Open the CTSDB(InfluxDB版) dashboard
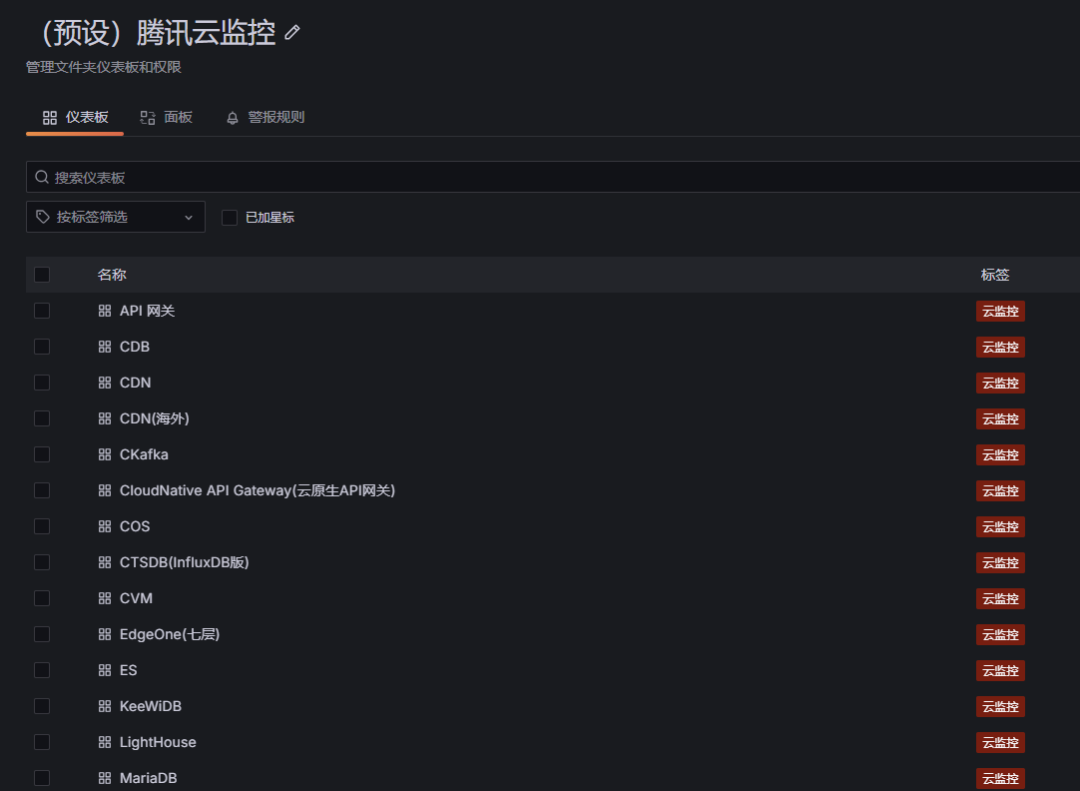 pos(184,562)
